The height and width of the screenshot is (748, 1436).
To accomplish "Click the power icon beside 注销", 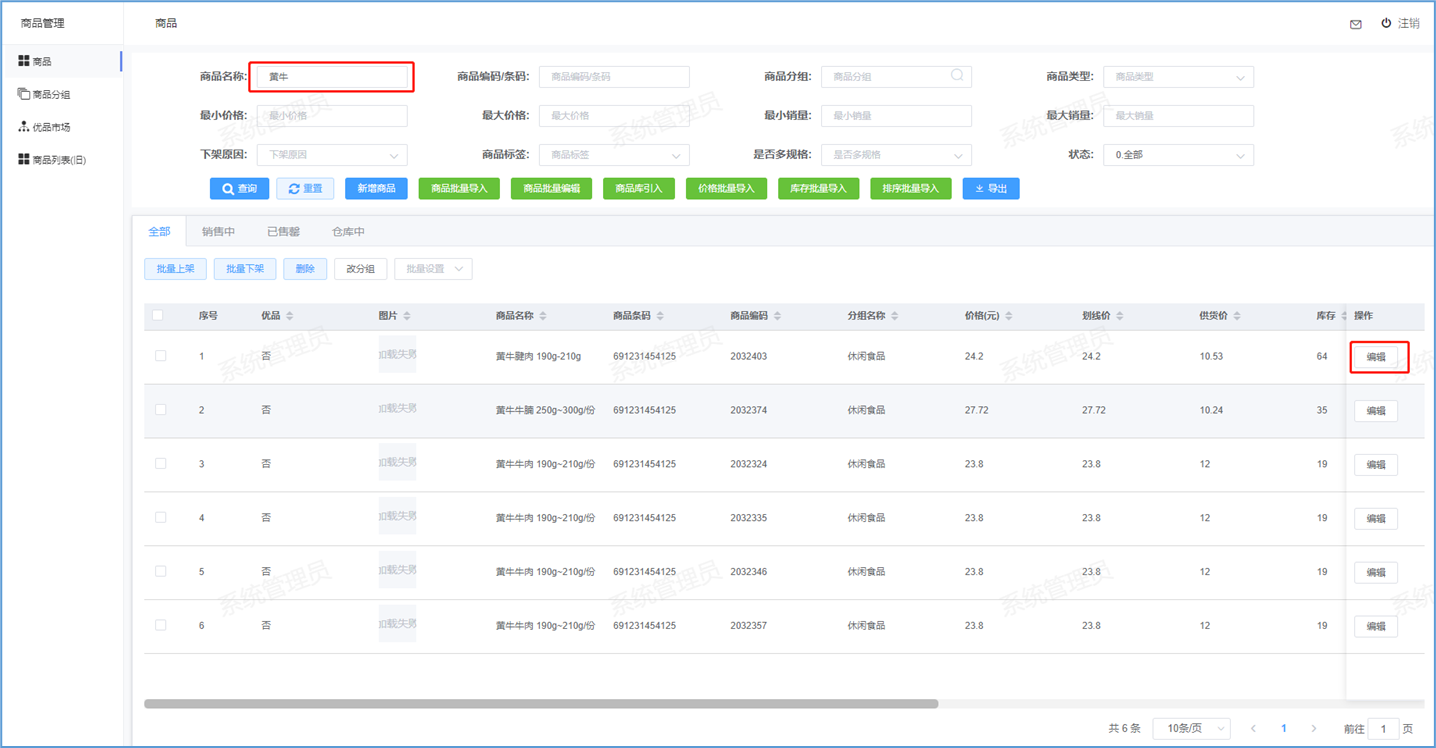I will (1386, 23).
